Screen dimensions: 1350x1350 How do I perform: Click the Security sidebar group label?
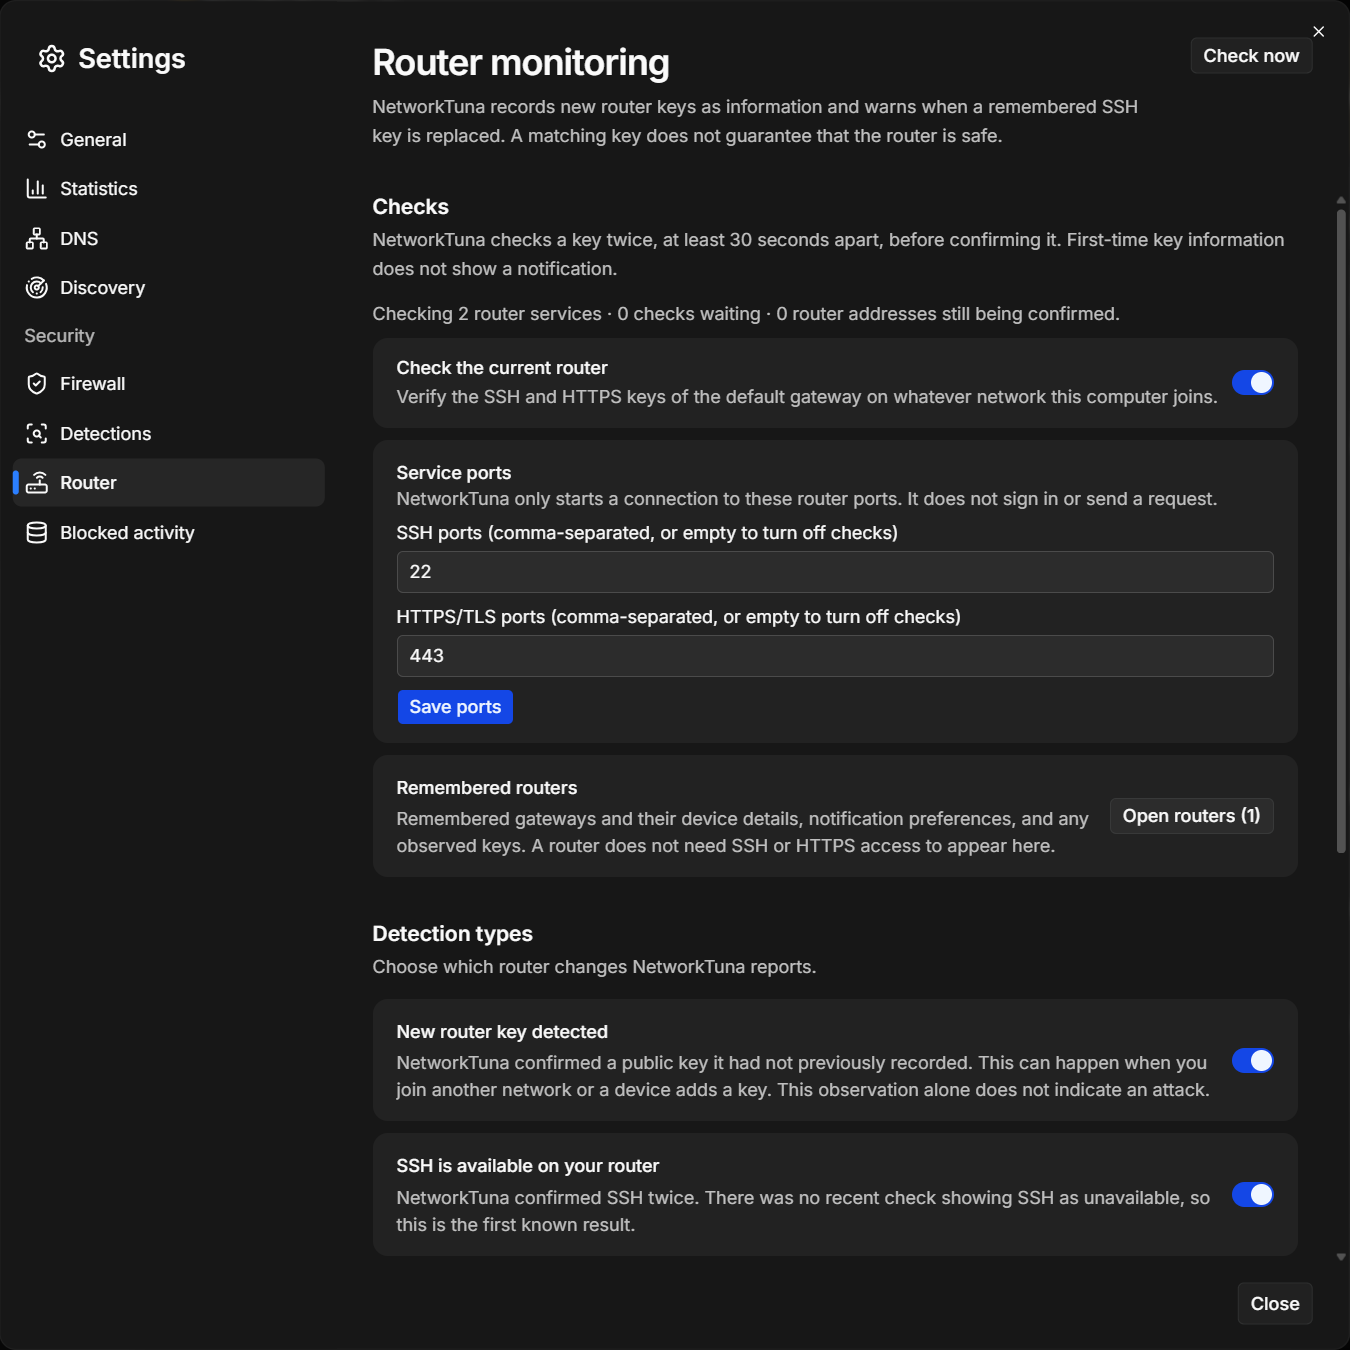click(60, 336)
